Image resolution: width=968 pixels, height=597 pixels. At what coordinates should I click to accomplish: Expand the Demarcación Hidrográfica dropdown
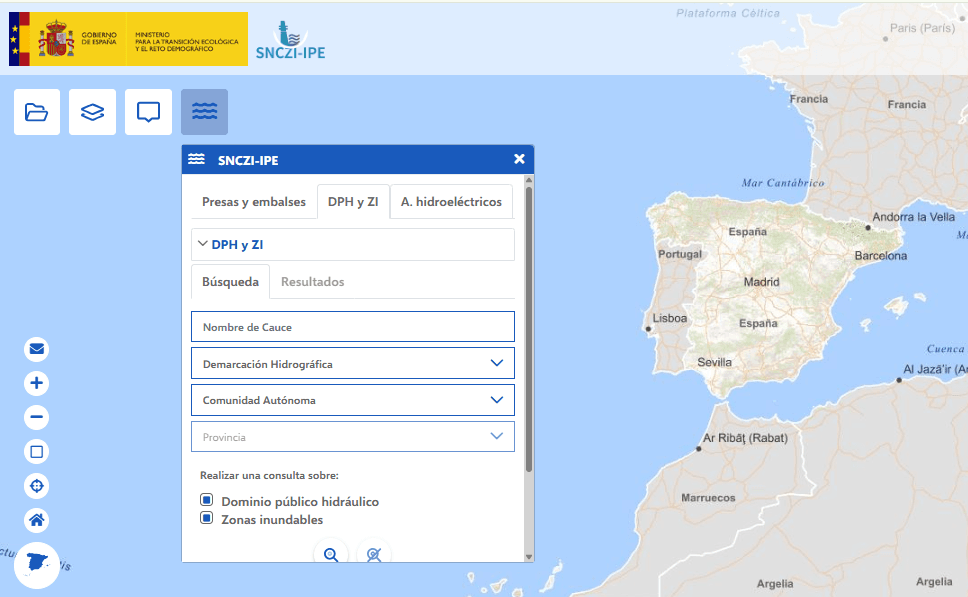353,364
